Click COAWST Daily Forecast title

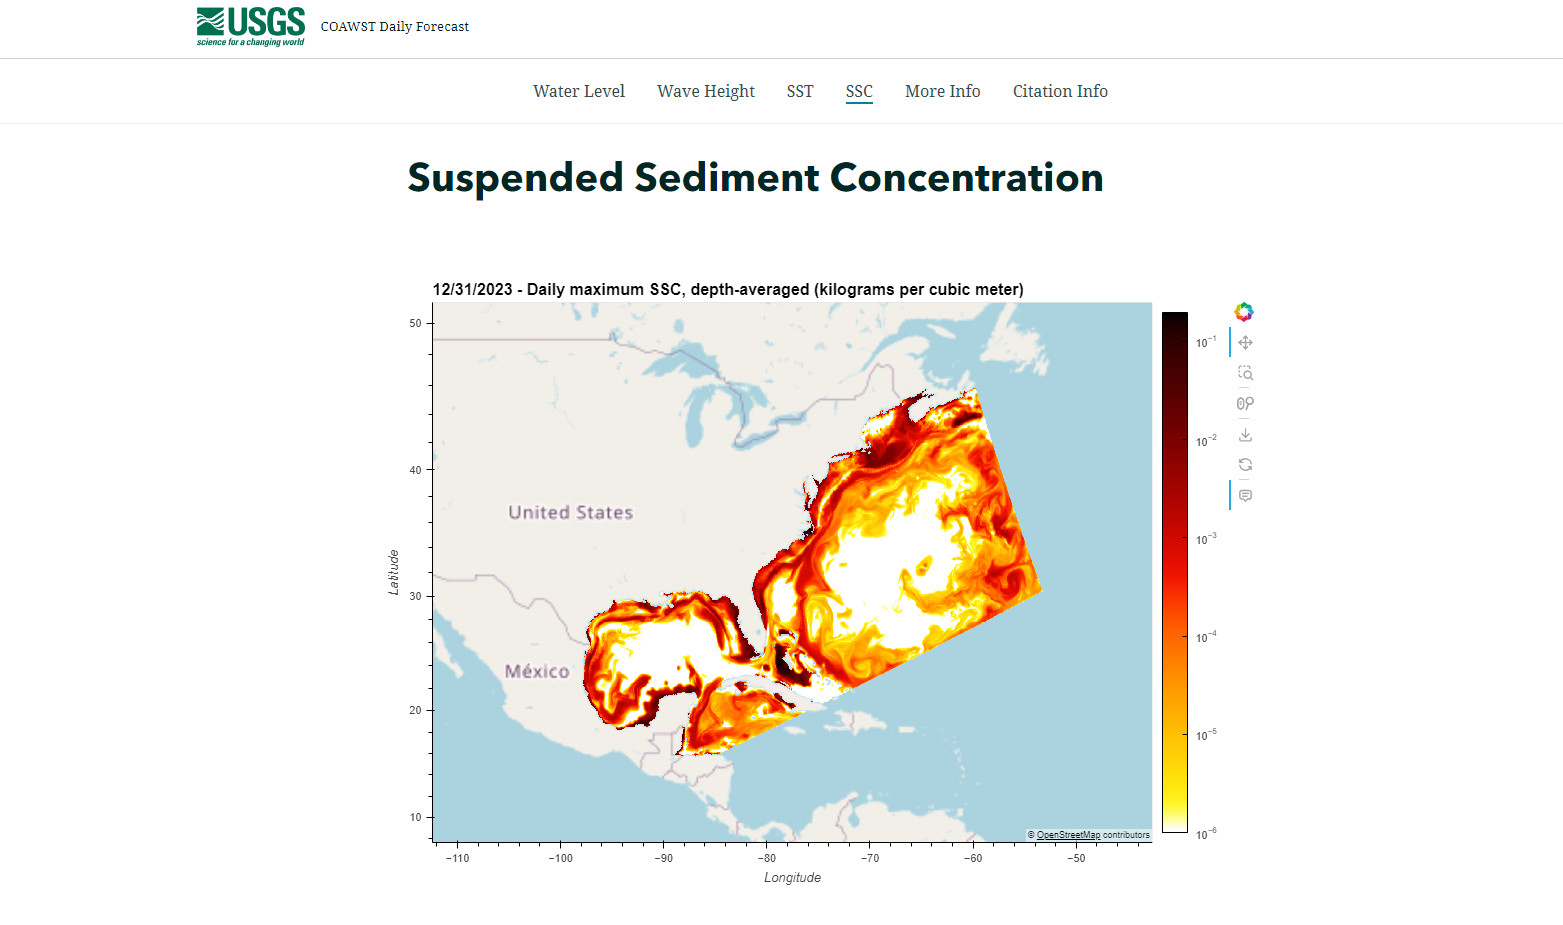[394, 27]
